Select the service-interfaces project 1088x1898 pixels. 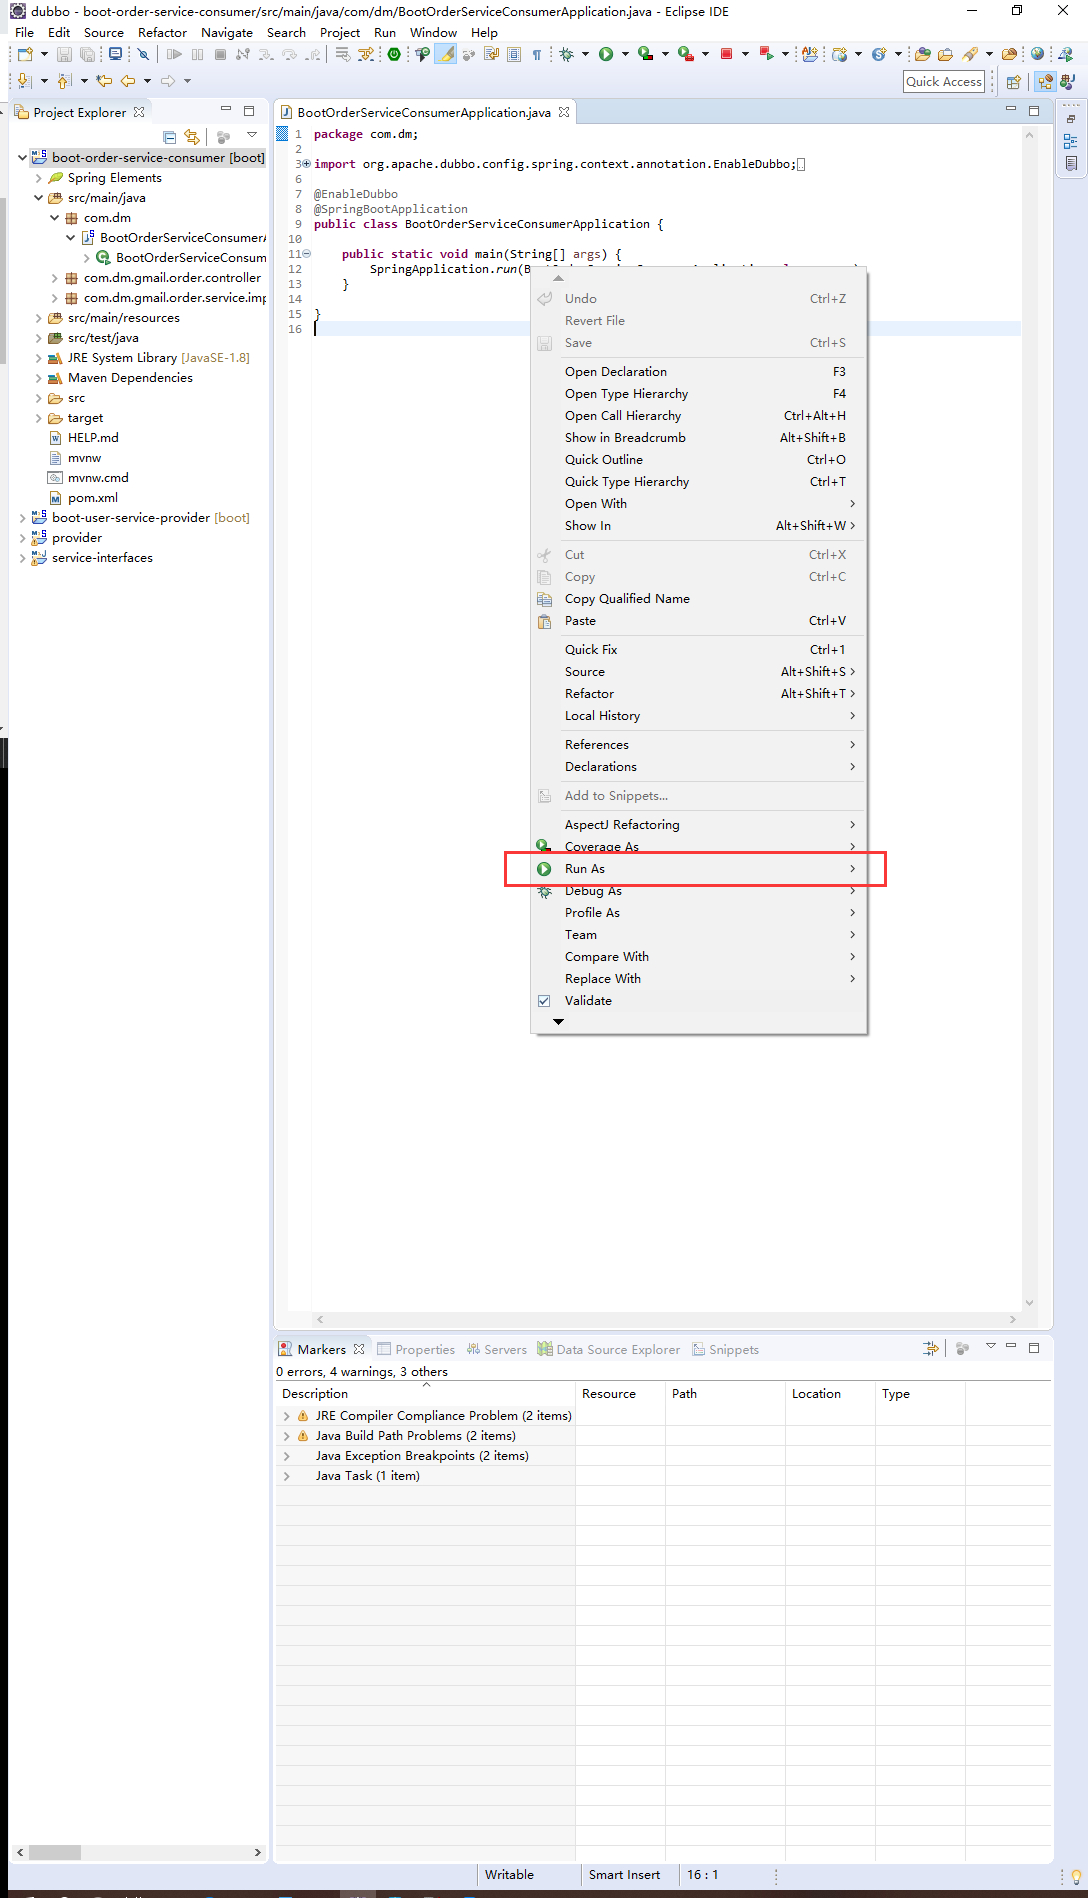pos(102,558)
